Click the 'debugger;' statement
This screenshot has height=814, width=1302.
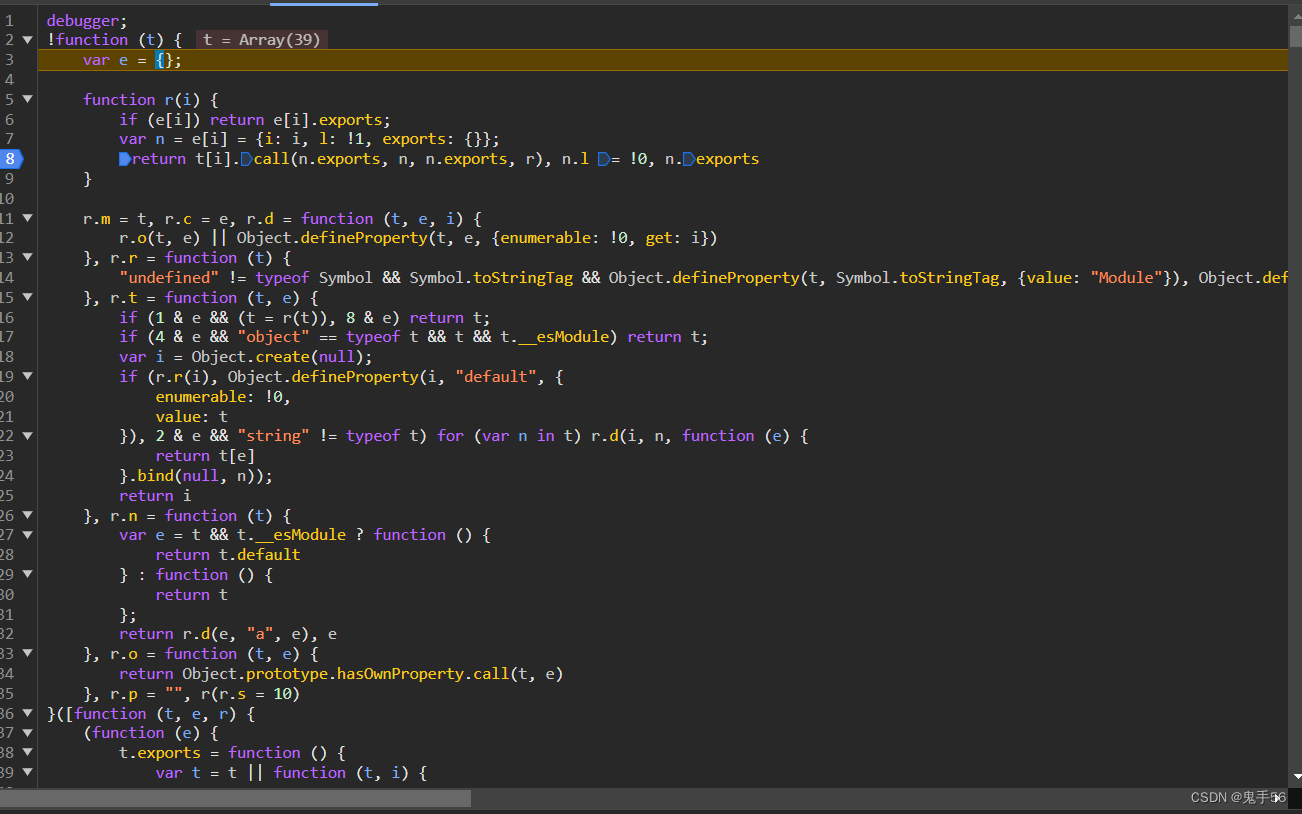87,20
